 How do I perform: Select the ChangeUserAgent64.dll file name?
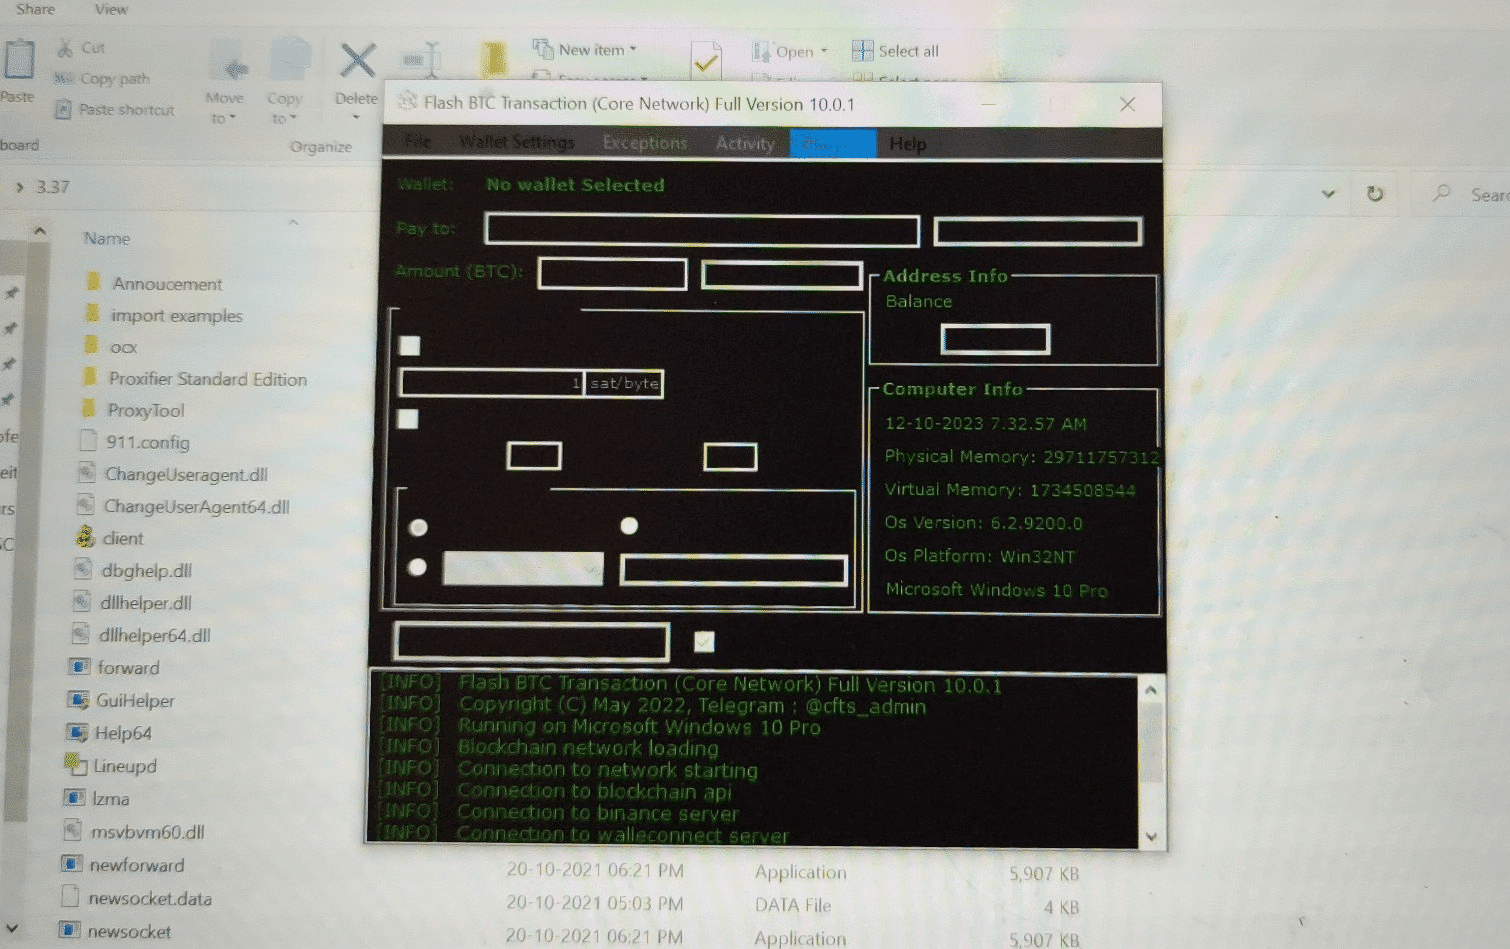click(x=197, y=506)
